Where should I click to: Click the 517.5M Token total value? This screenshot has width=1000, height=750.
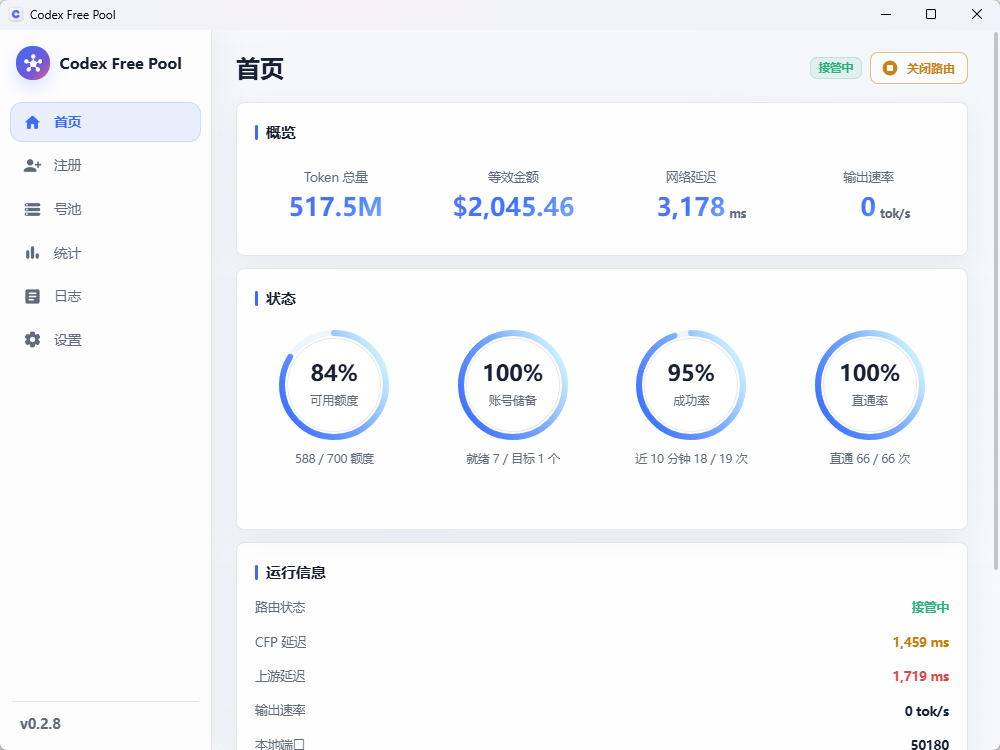tap(335, 207)
